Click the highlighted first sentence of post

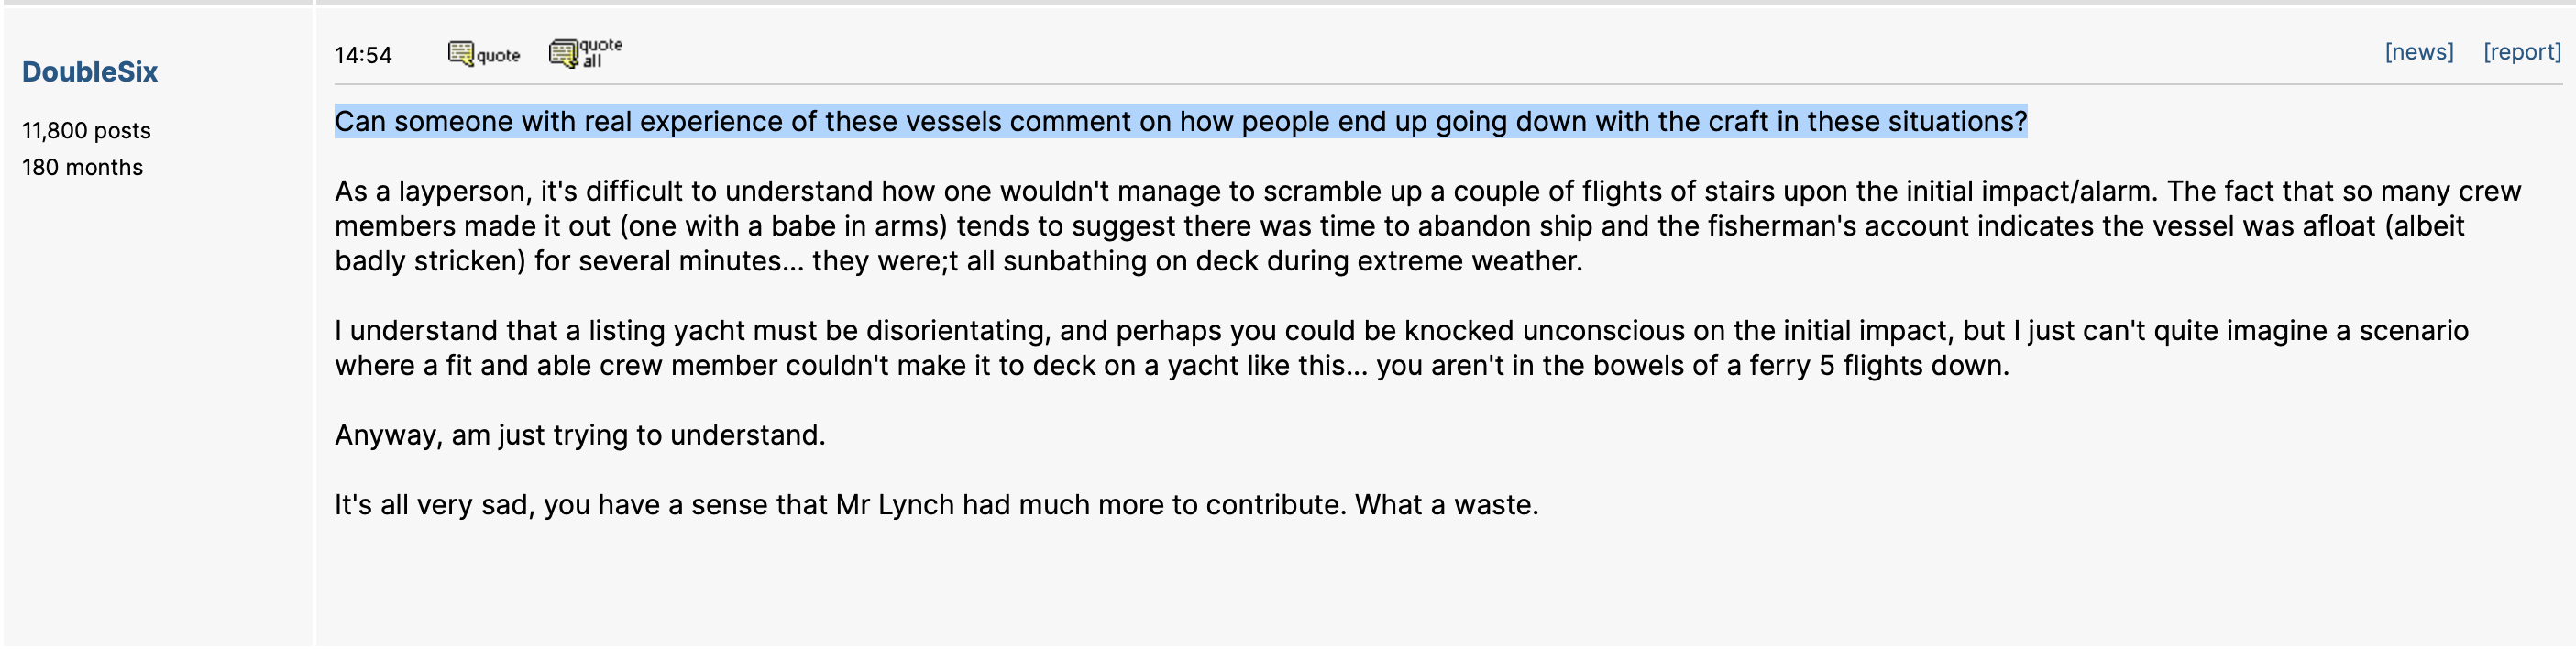click(1180, 121)
